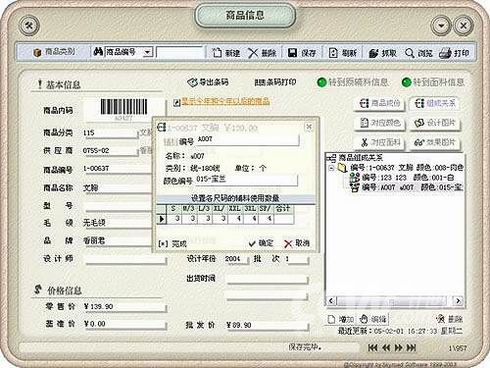Image resolution: width=490 pixels, height=368 pixels.
Task: Go to previous record navigation button
Action: [x=386, y=348]
